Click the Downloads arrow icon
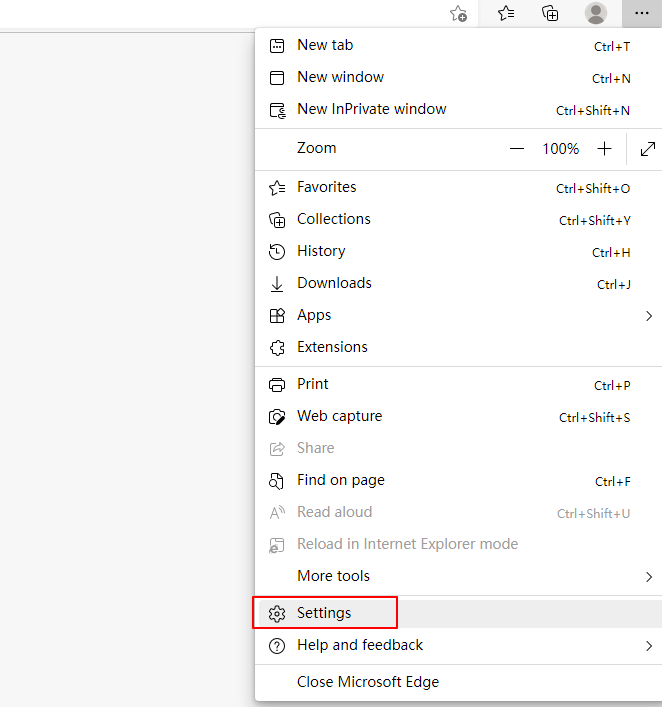The width and height of the screenshot is (662, 707). [277, 284]
